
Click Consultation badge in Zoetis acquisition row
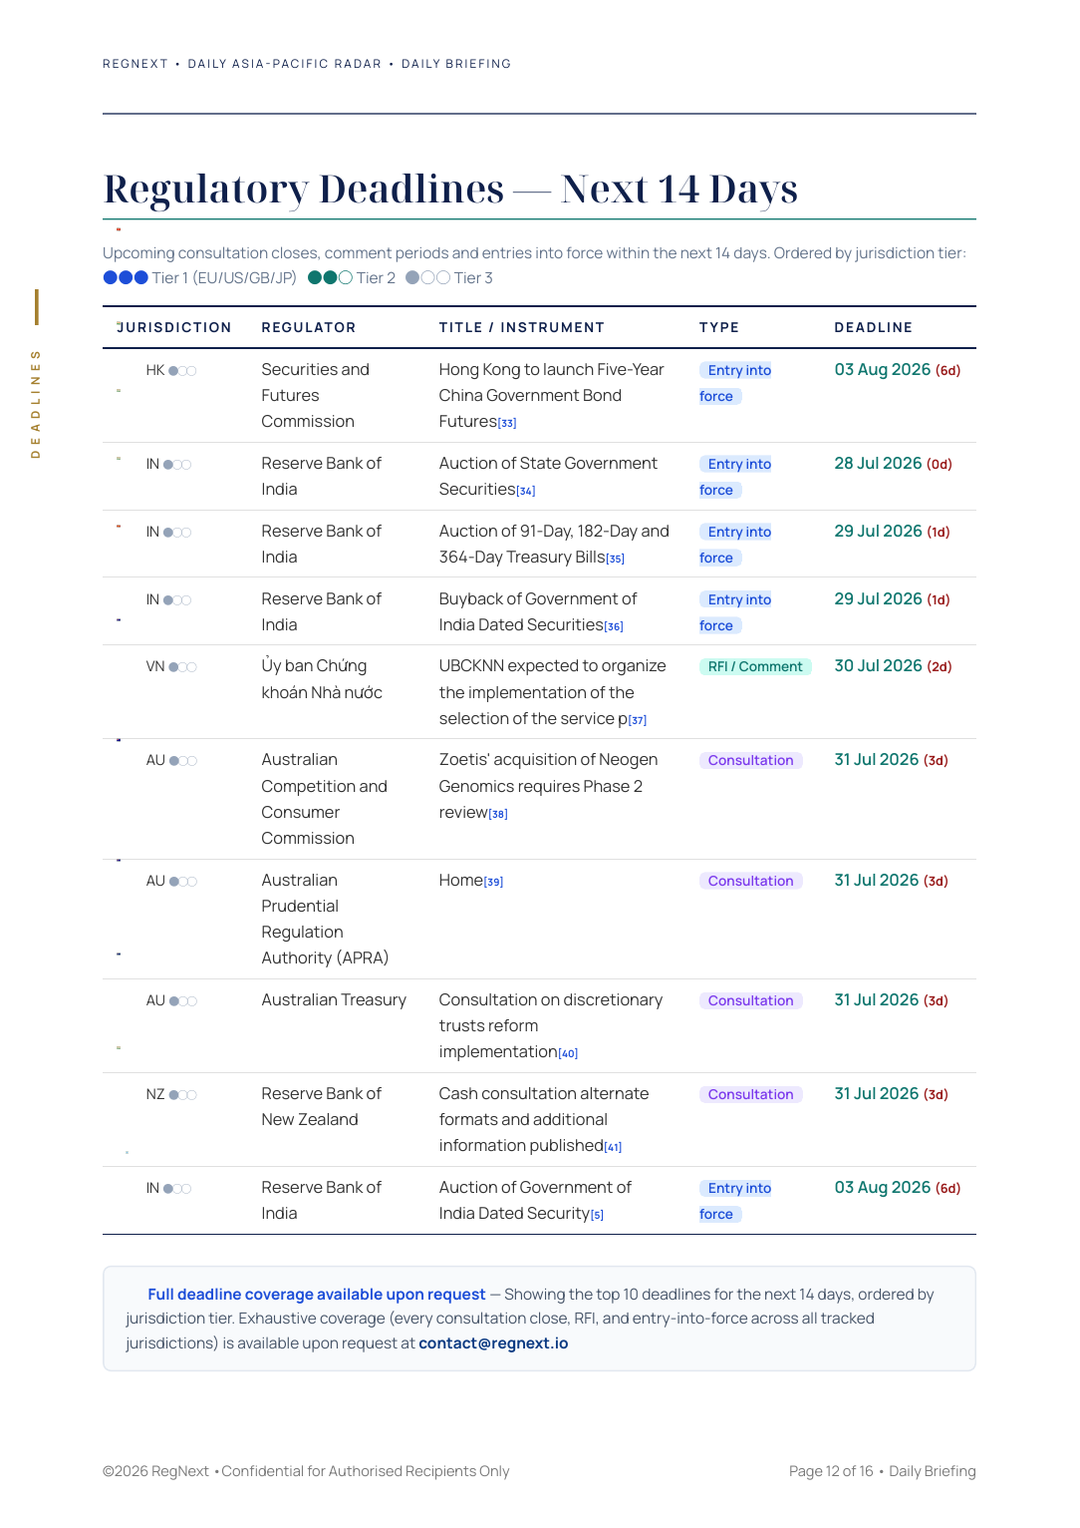click(x=751, y=760)
